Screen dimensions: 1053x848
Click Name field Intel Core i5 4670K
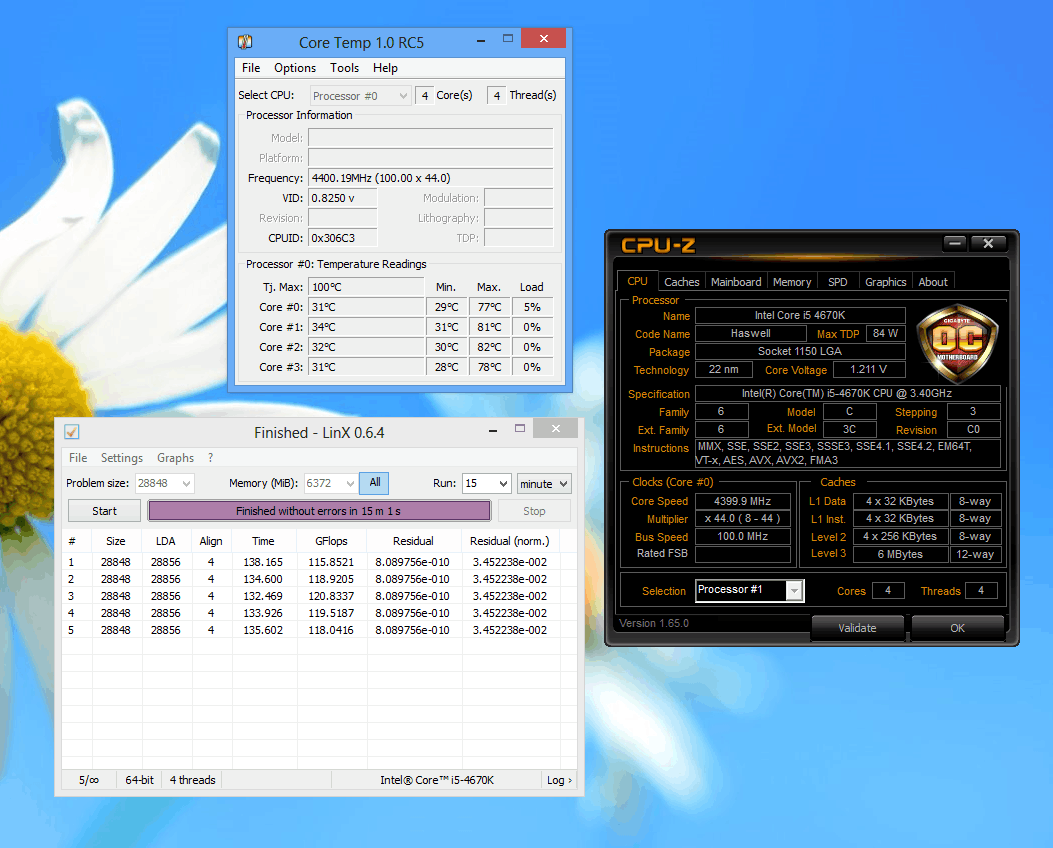(800, 315)
